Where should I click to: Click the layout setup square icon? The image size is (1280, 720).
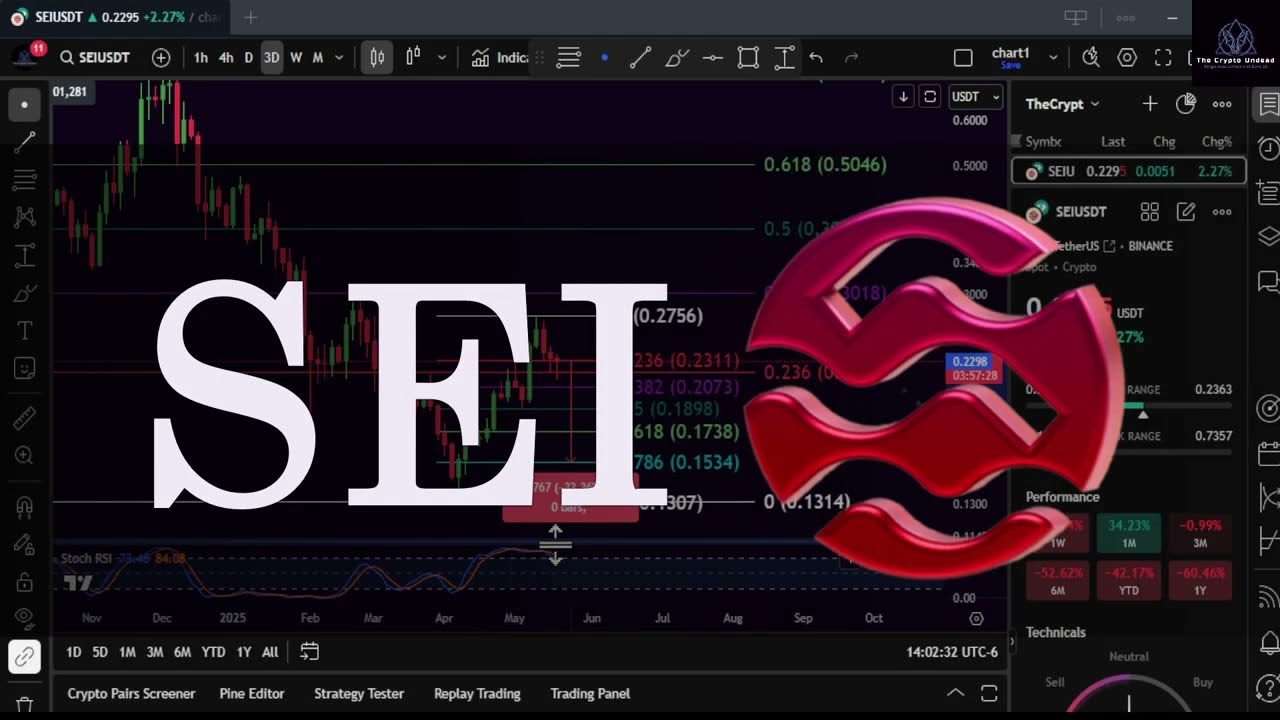(x=963, y=58)
